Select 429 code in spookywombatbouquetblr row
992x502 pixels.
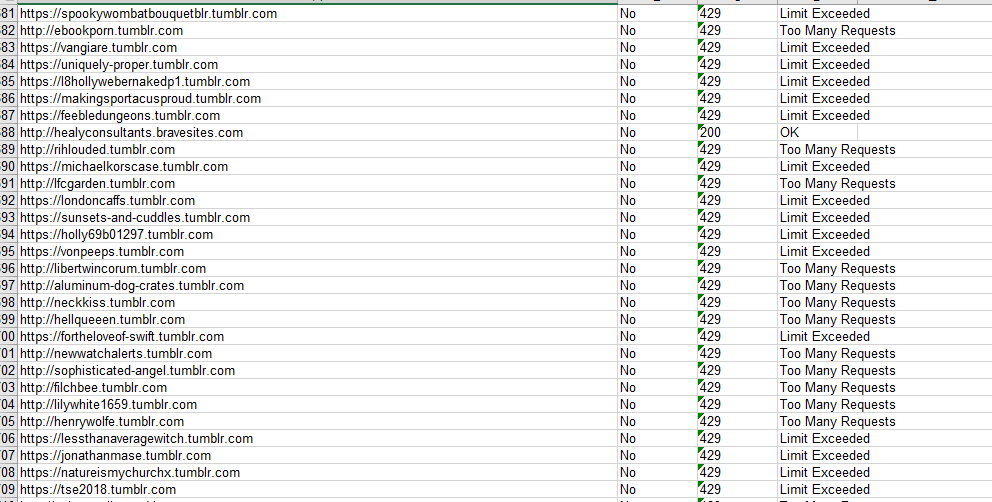738,13
